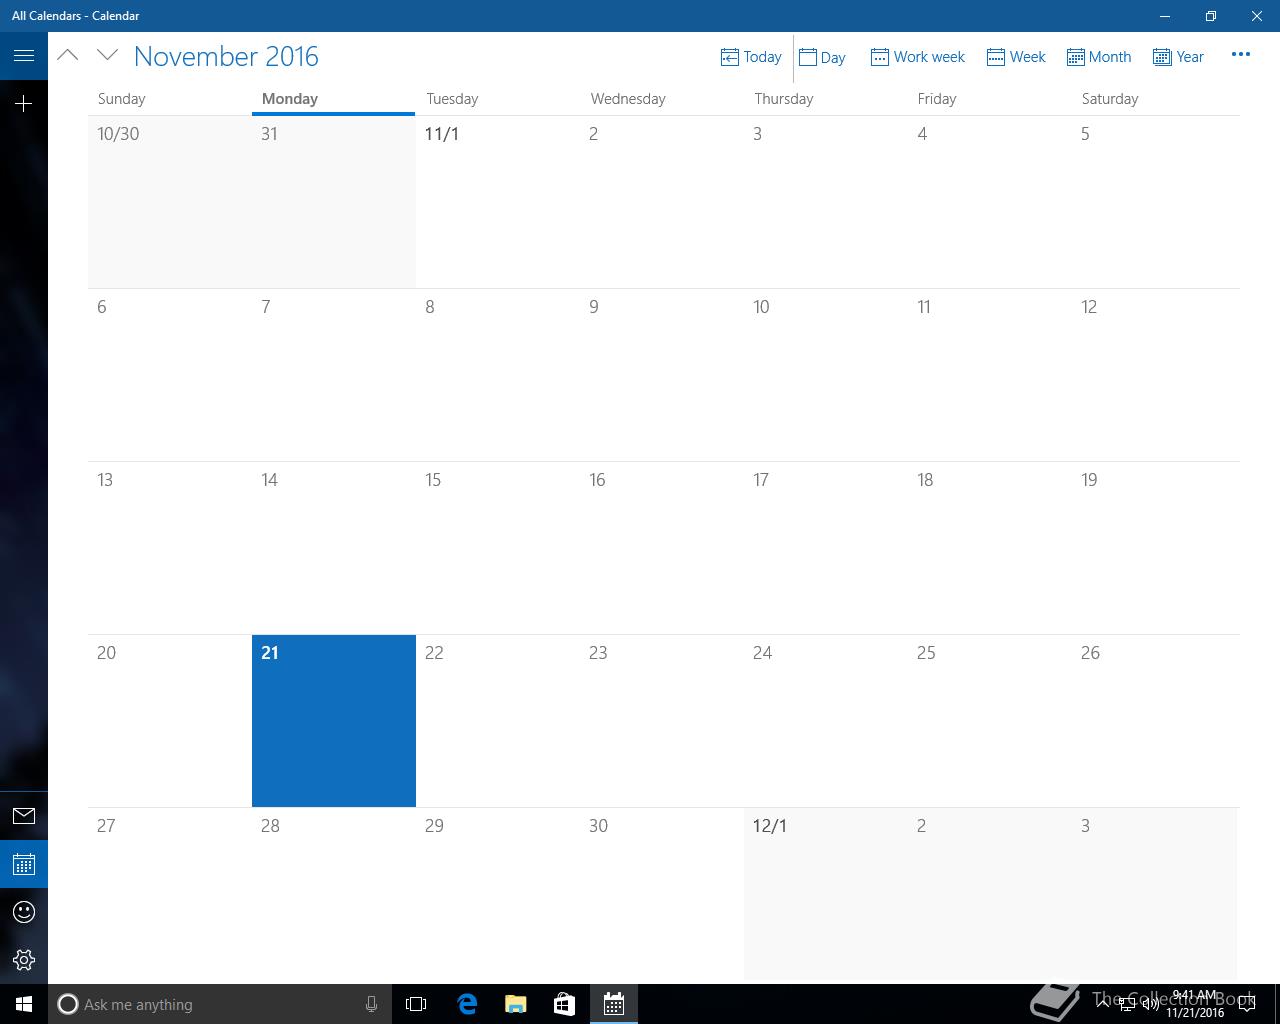Click the Cortana search box
Screen dimensions: 1280x1024
click(219, 1004)
